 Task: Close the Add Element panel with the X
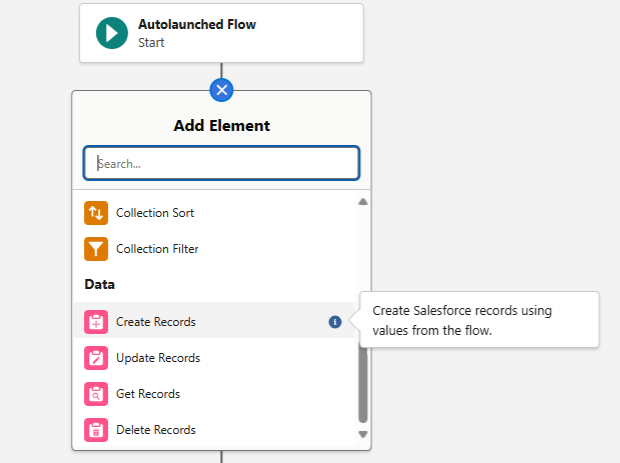[x=221, y=90]
